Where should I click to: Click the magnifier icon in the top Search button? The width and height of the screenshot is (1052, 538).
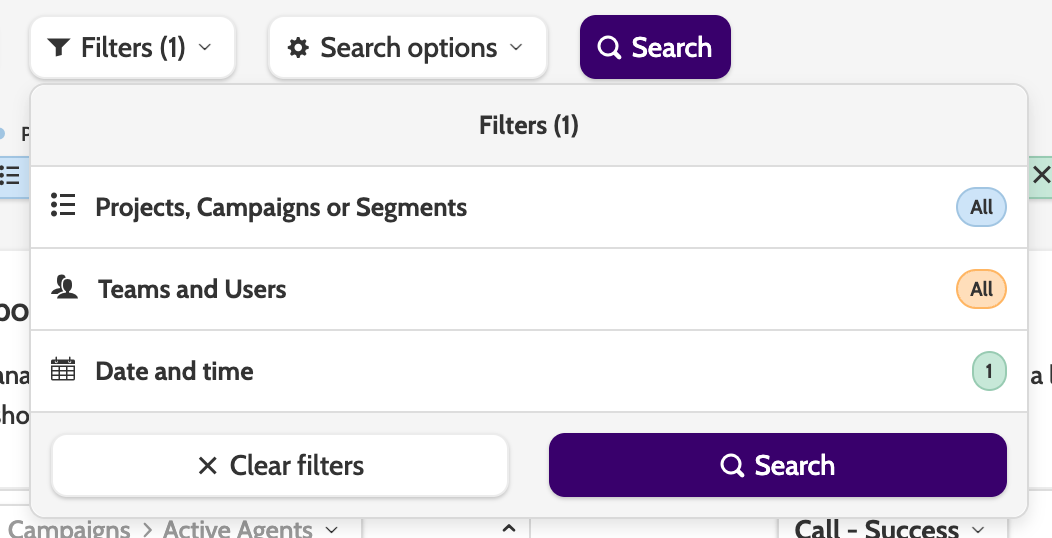coord(609,48)
